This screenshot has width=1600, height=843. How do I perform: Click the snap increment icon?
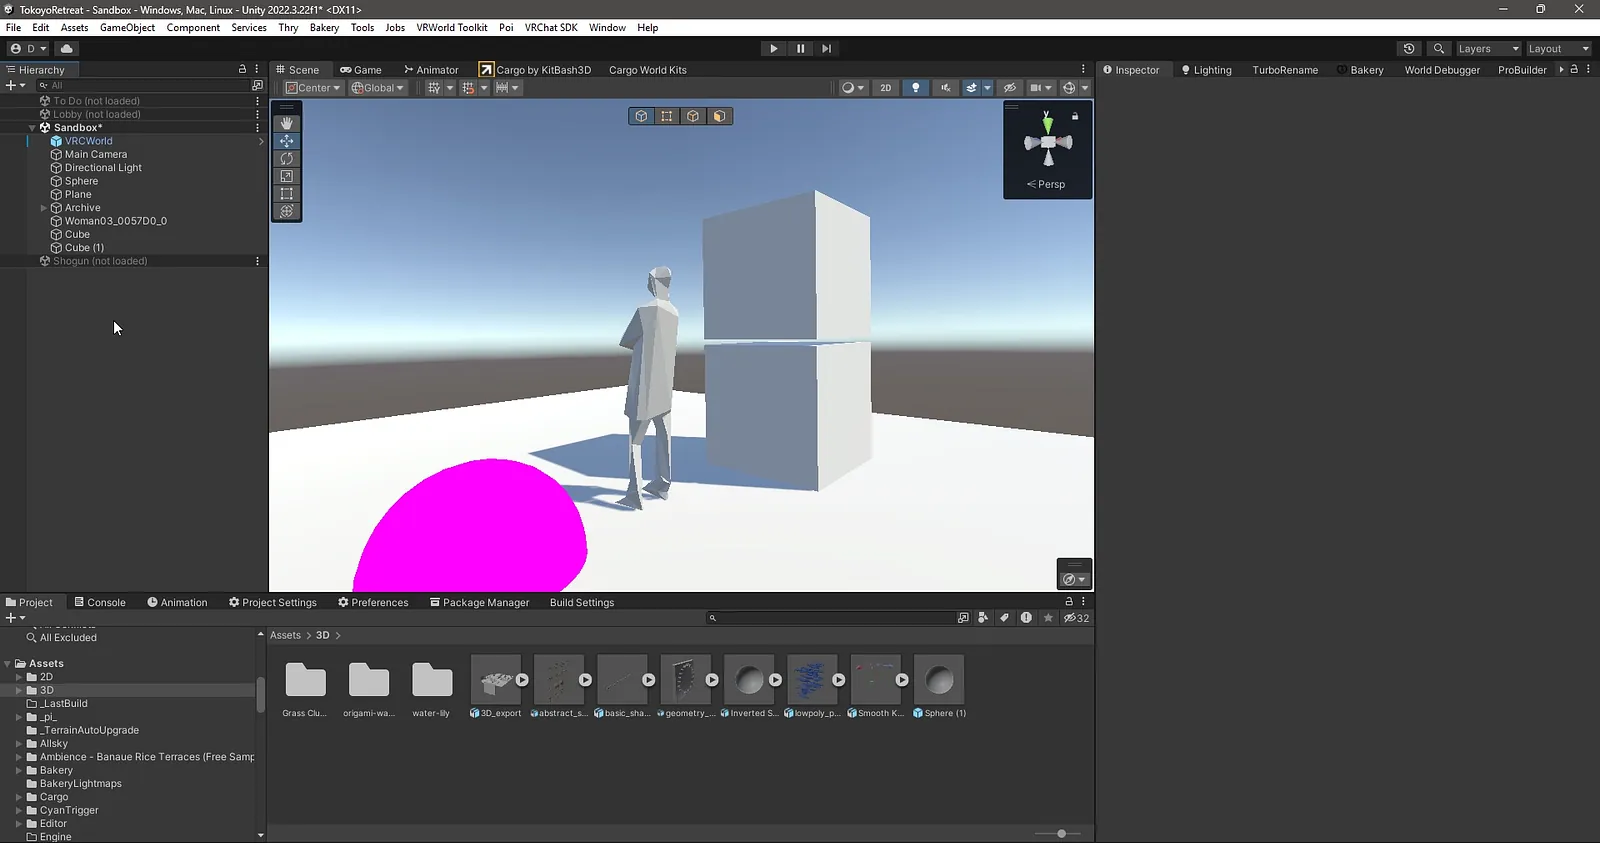(502, 88)
